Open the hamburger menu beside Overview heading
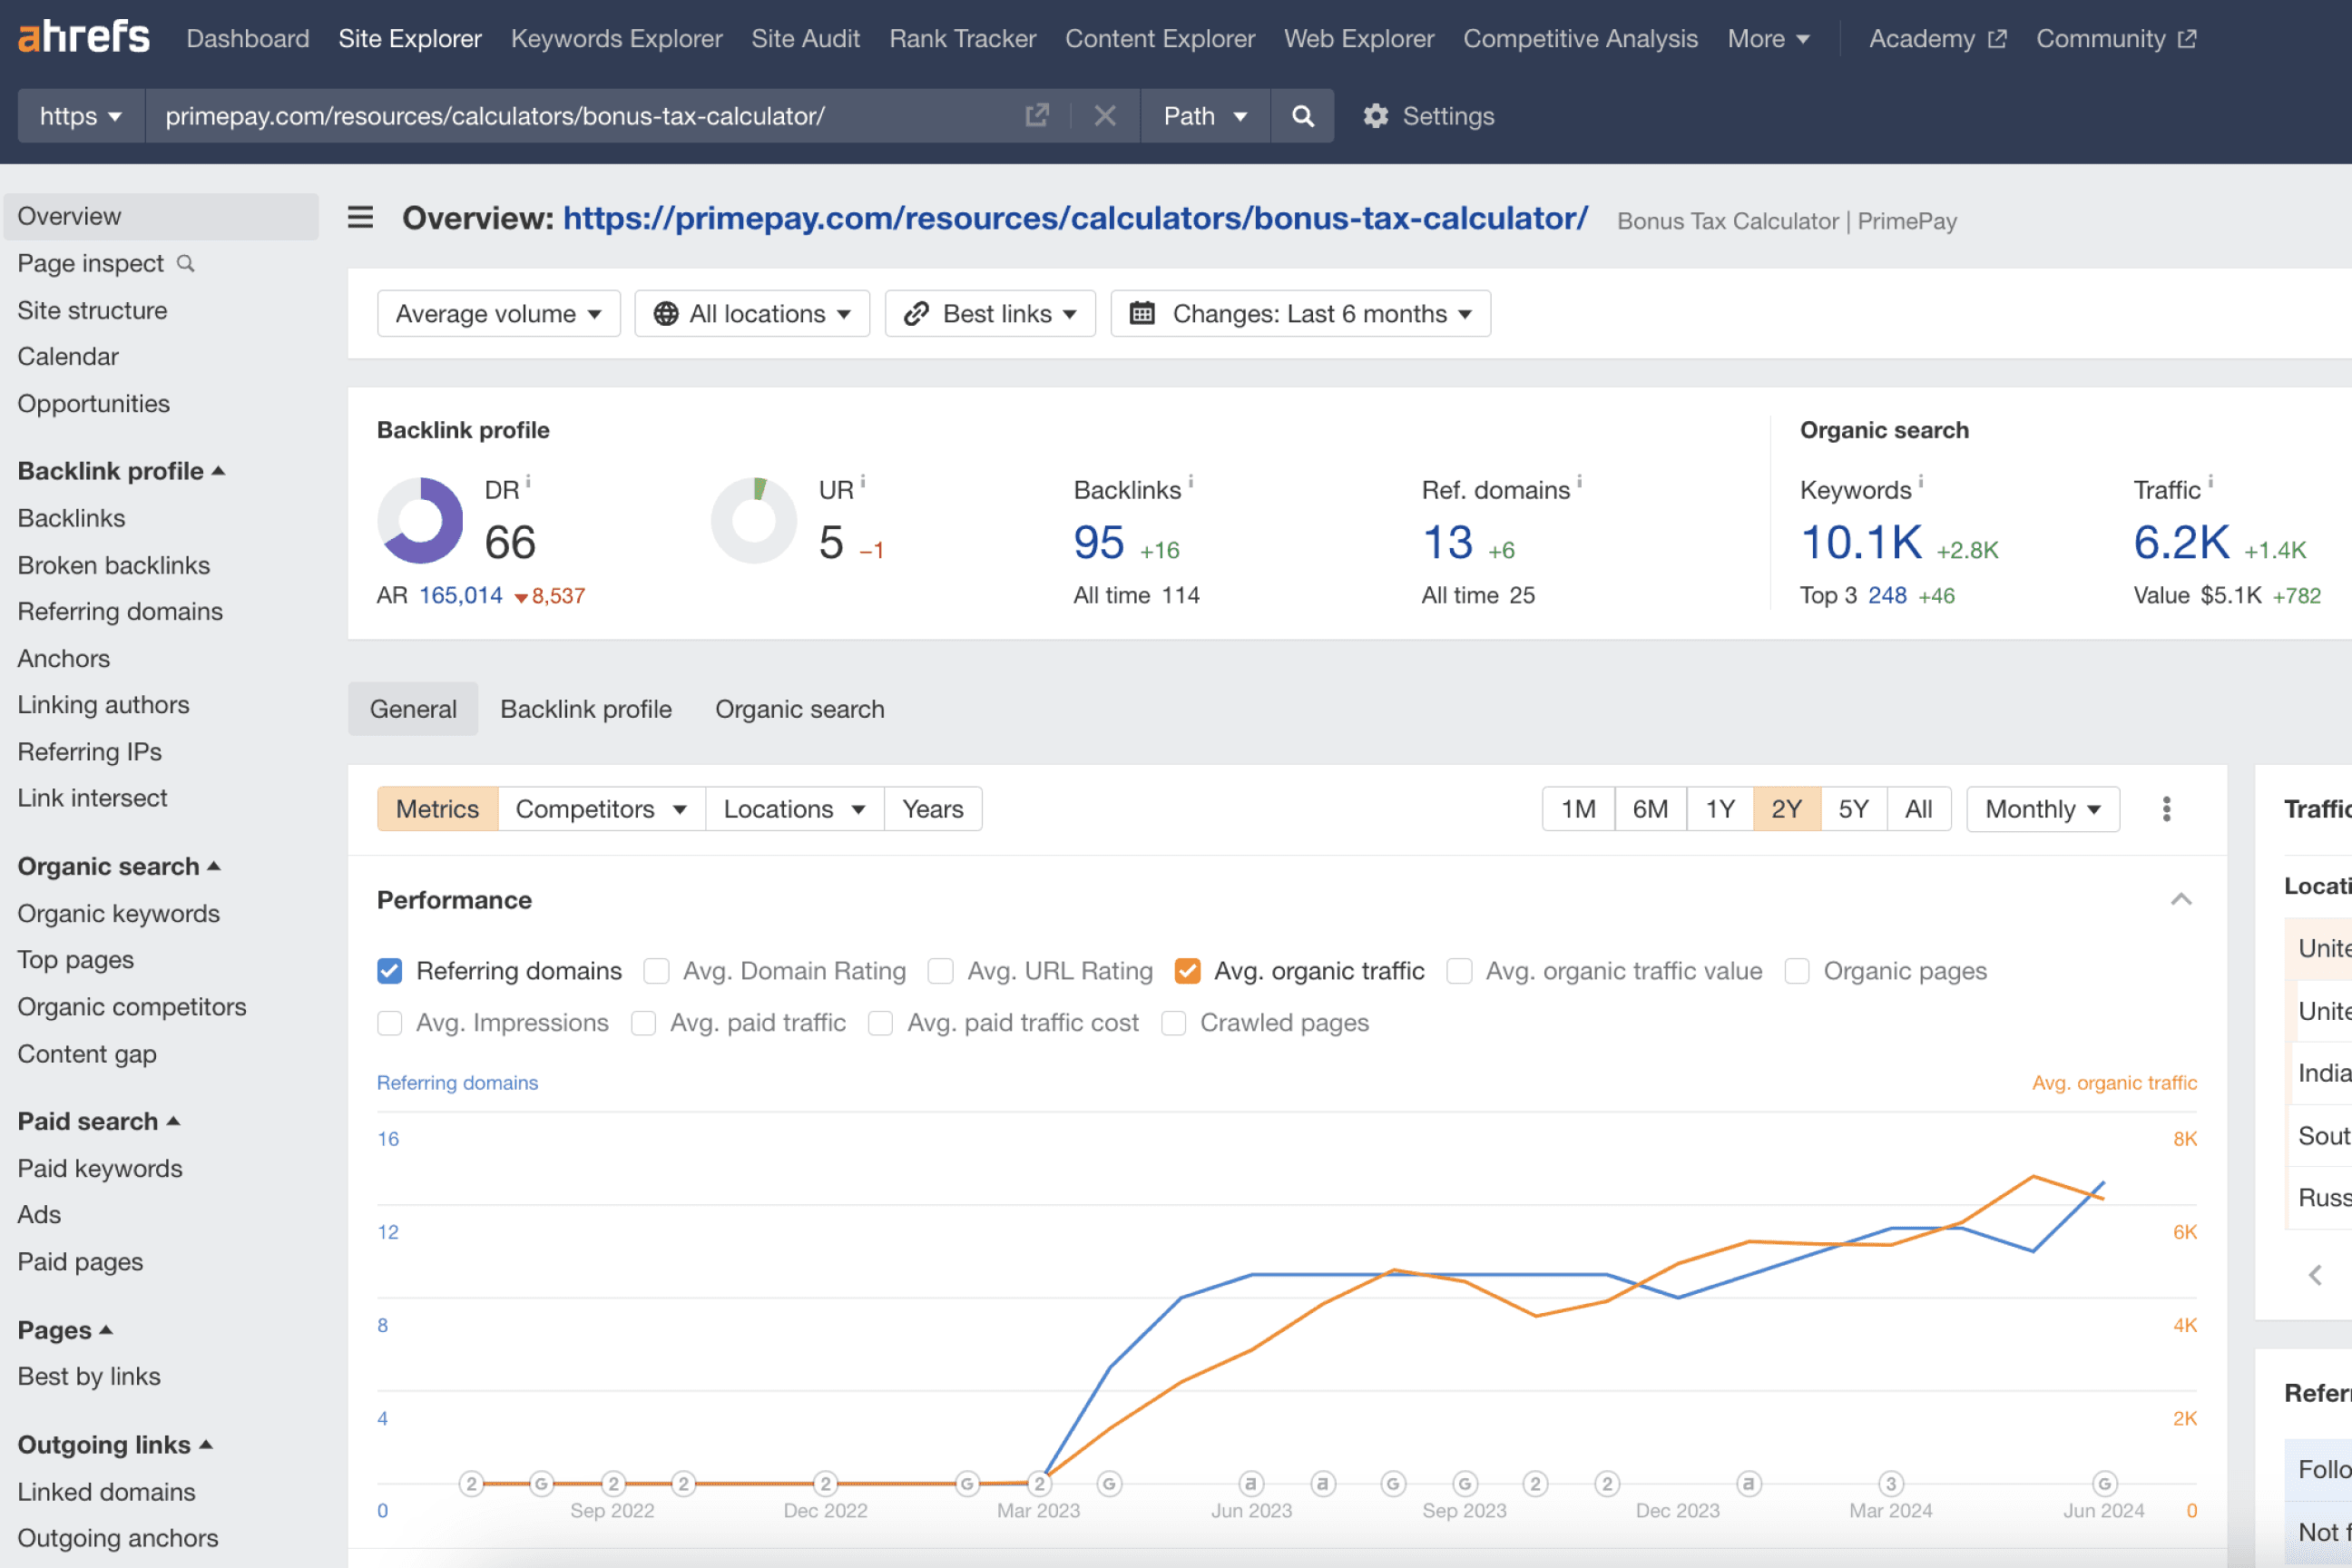 click(x=360, y=218)
